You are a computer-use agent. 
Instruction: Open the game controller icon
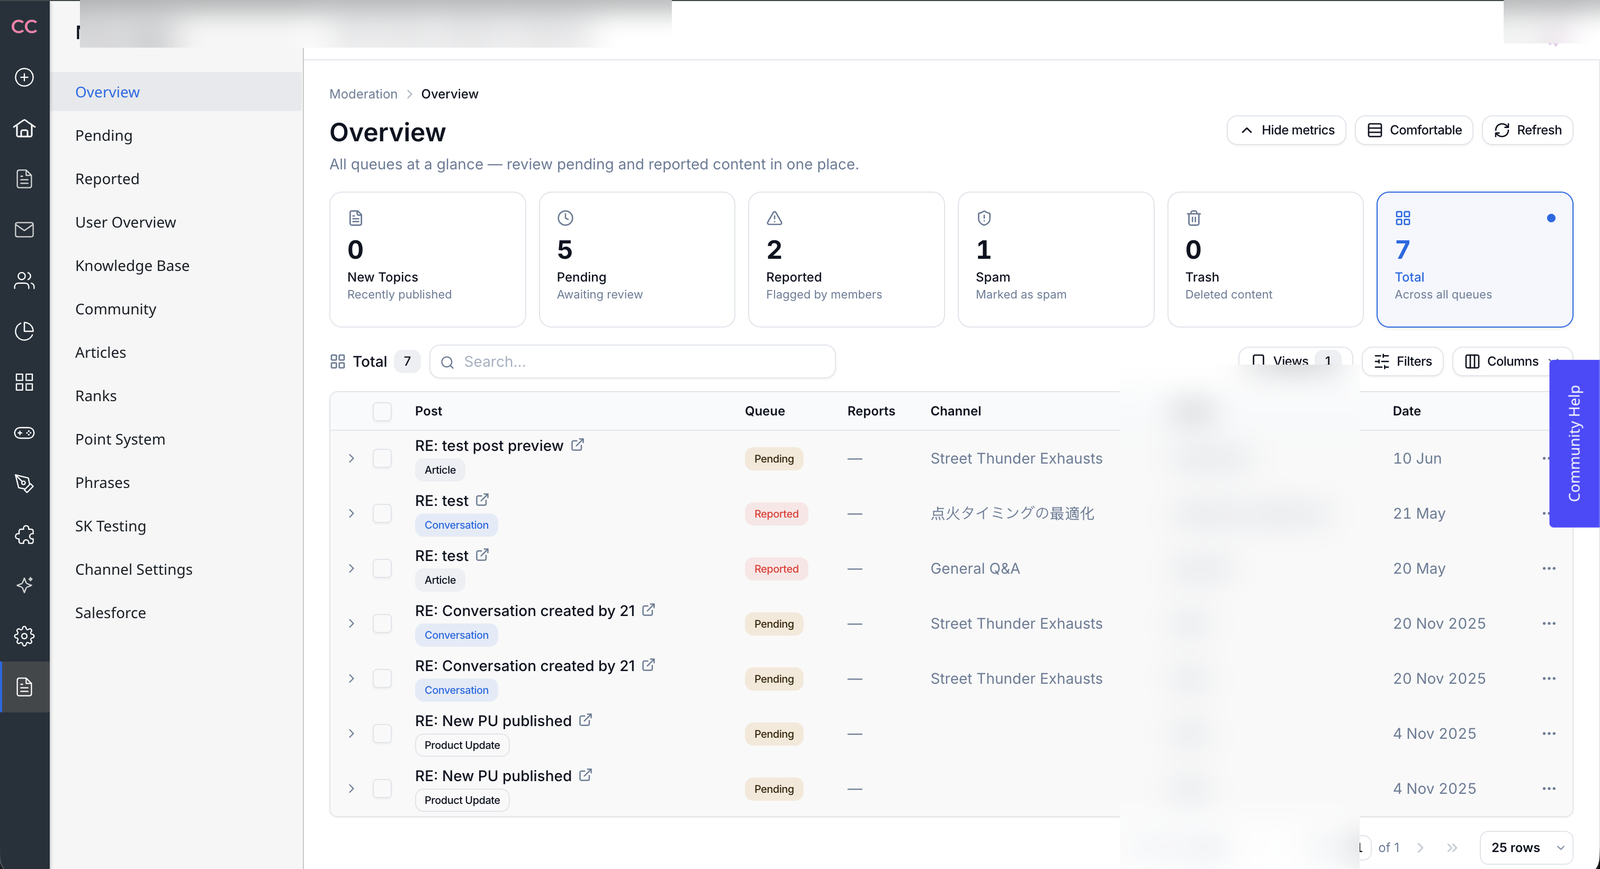pos(24,433)
